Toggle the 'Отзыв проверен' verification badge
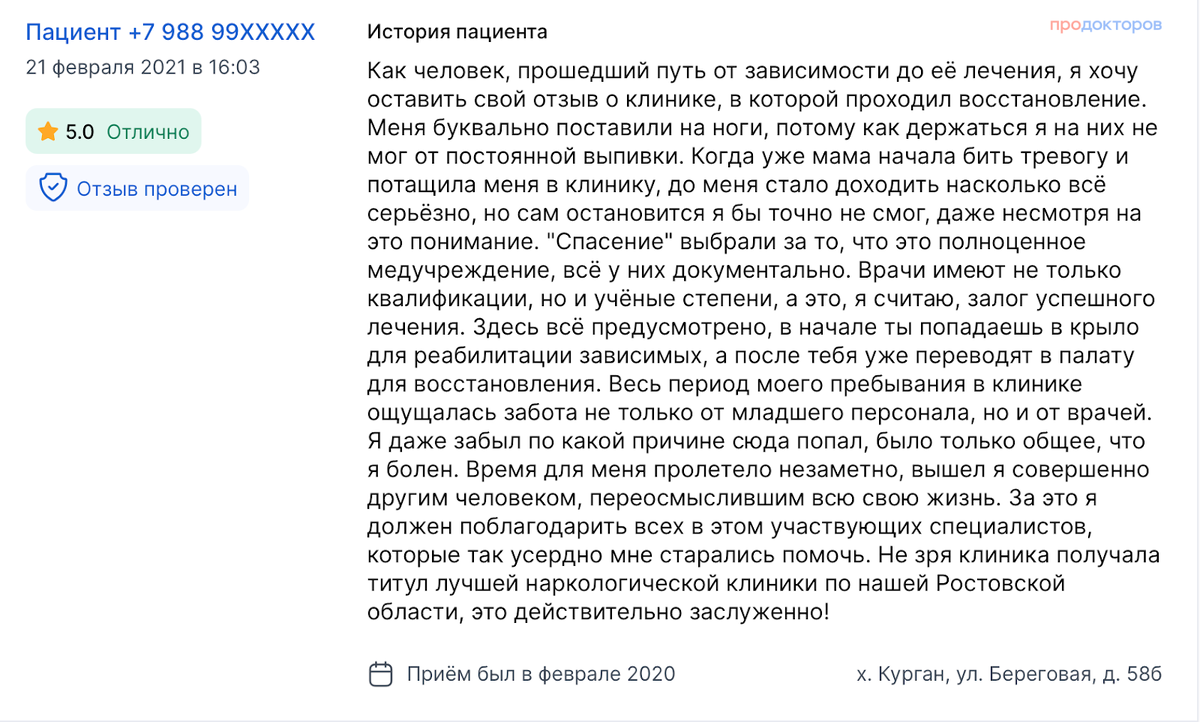The height and width of the screenshot is (722, 1200). (135, 188)
